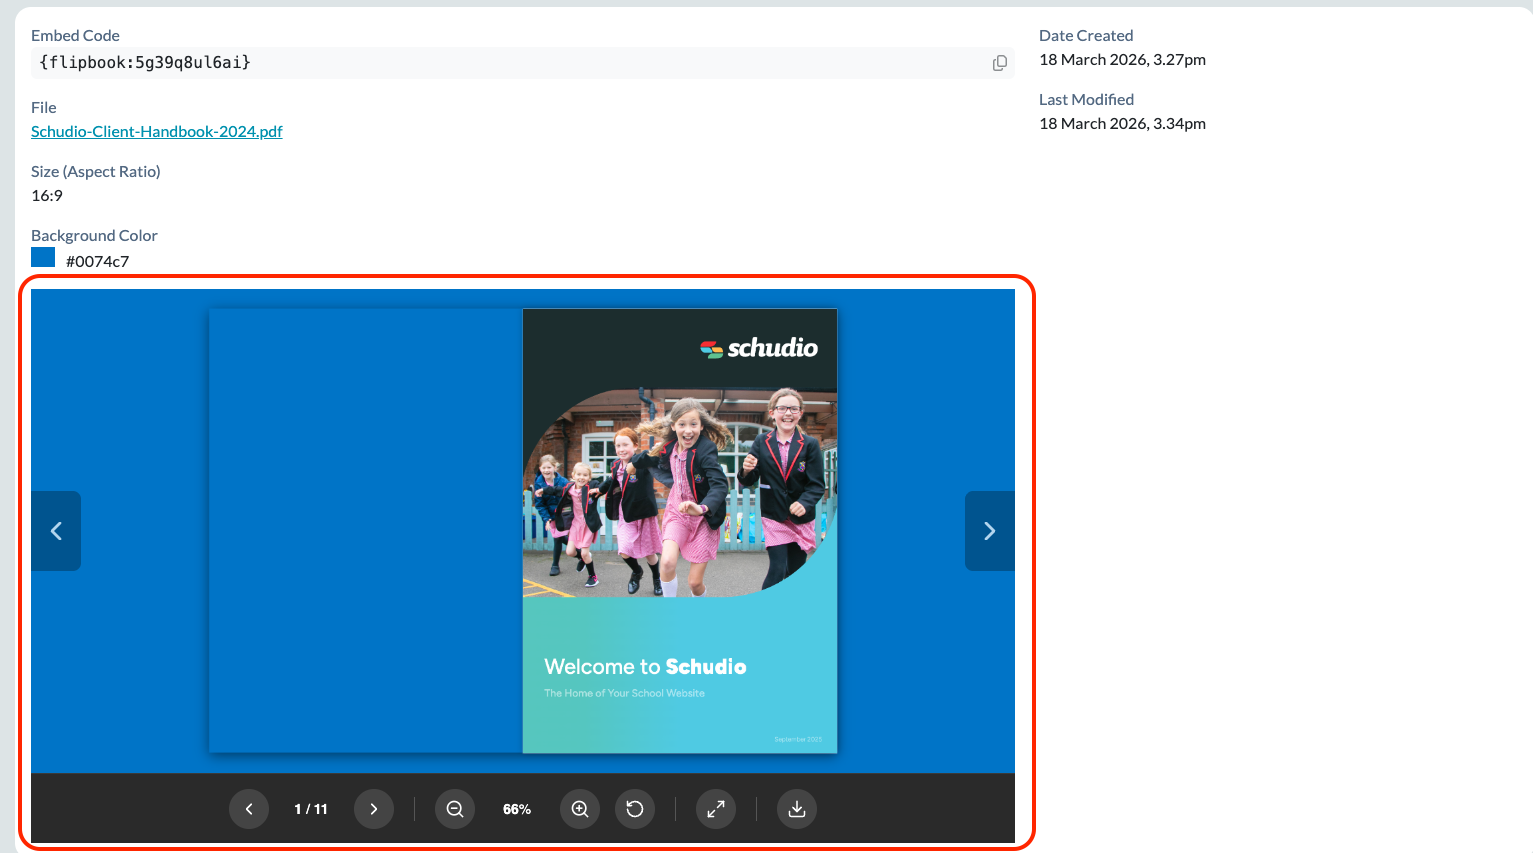Click the Size (Aspect Ratio) label
1533x853 pixels.
click(x=96, y=171)
